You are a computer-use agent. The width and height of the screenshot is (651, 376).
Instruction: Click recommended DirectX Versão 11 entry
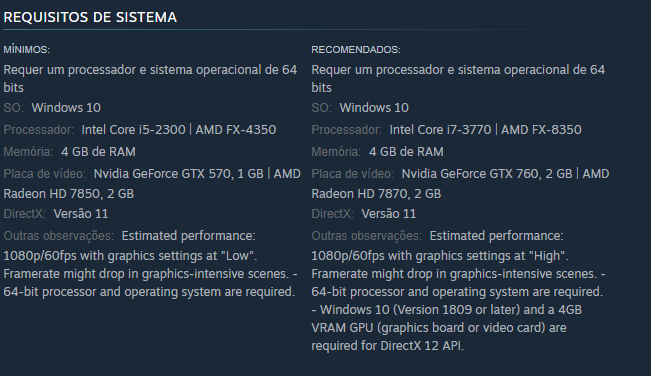389,214
